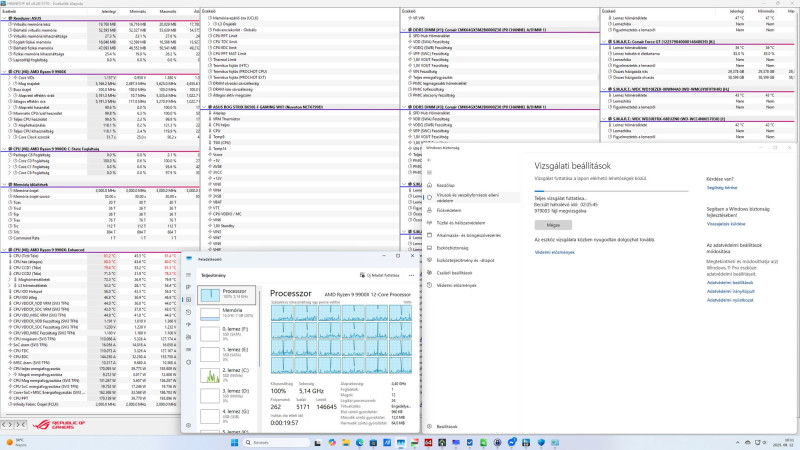Open Családi beállítások in Windows Security
This screenshot has height=450, width=800.
(454, 273)
